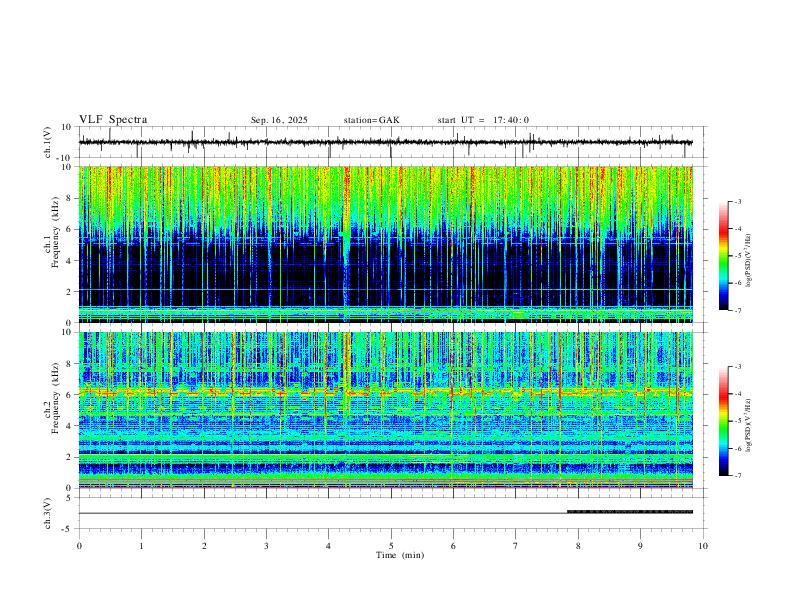Click the ch.1 voltage waveform trace

(385, 142)
